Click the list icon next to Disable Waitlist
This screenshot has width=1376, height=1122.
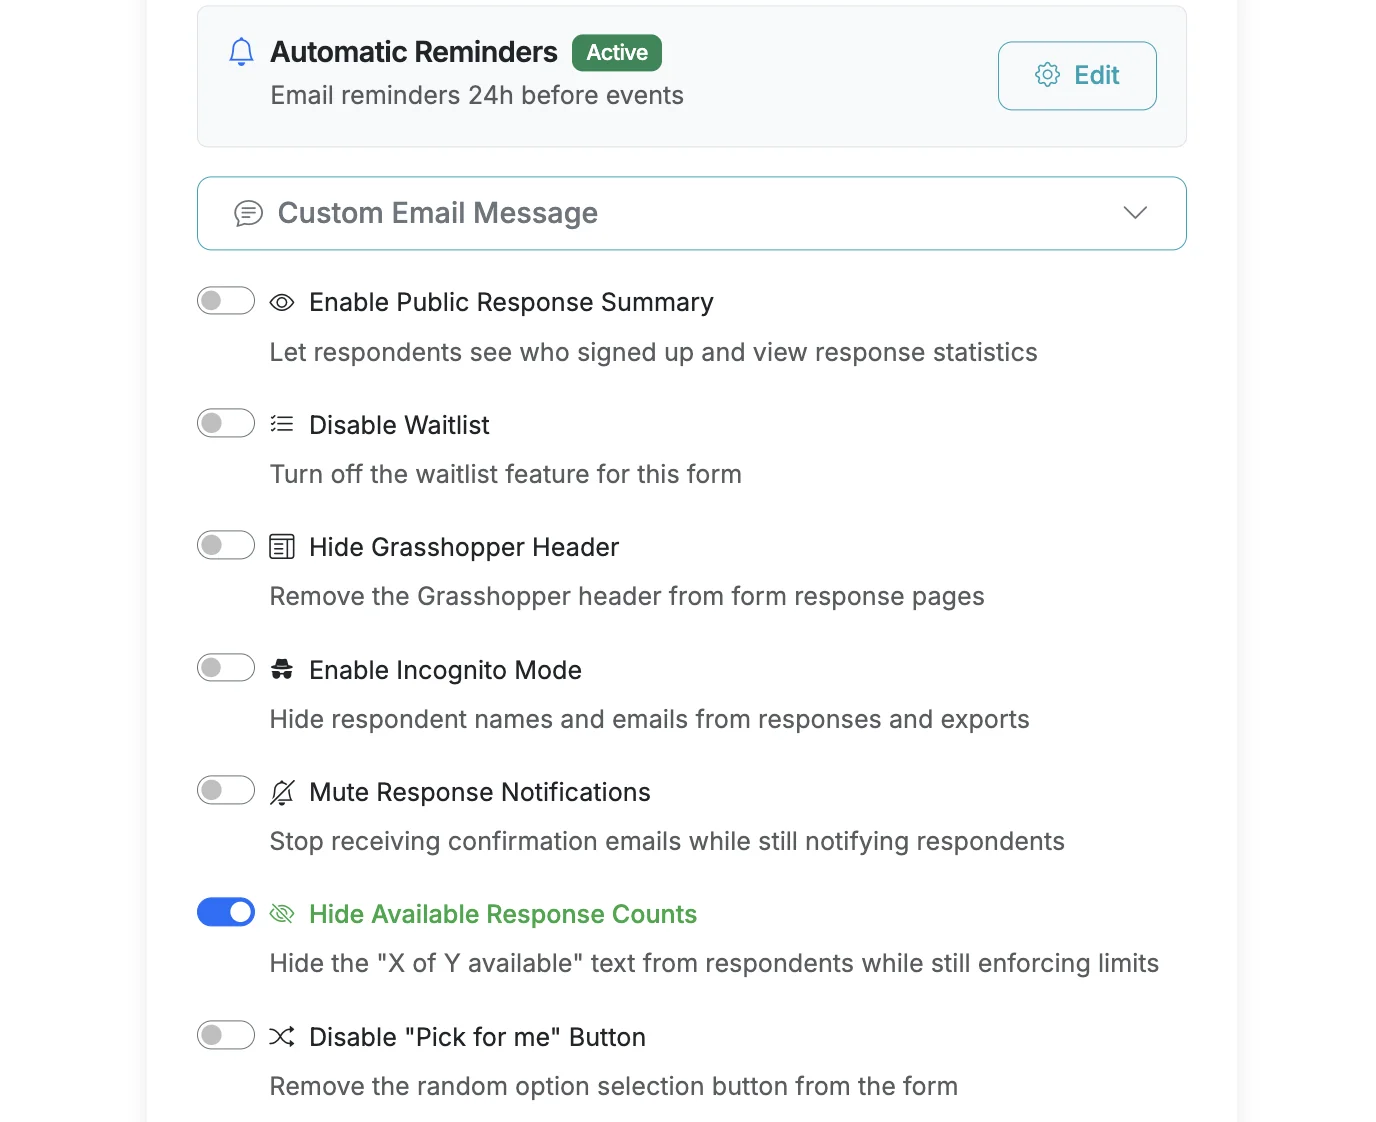coord(282,423)
